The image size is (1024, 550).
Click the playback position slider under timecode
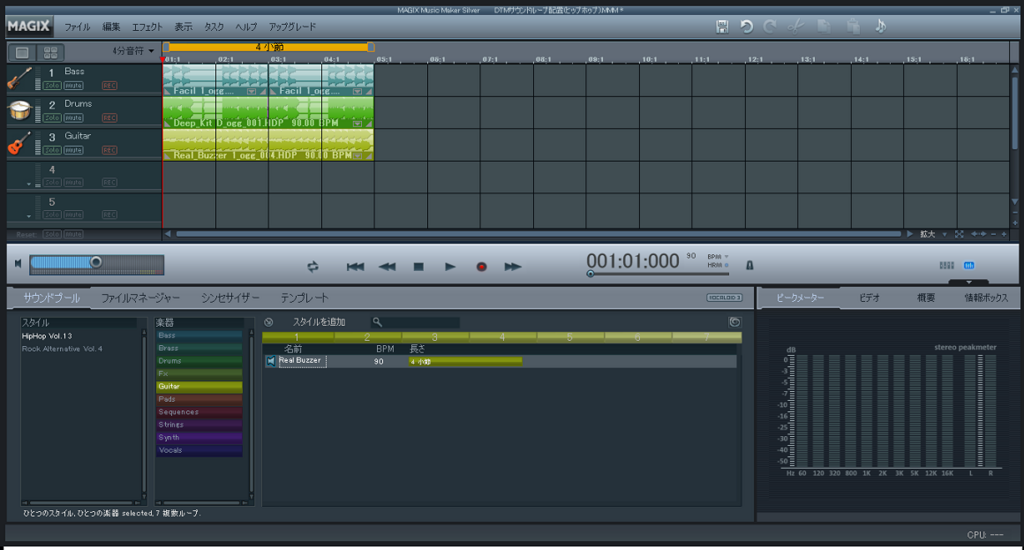[x=590, y=274]
